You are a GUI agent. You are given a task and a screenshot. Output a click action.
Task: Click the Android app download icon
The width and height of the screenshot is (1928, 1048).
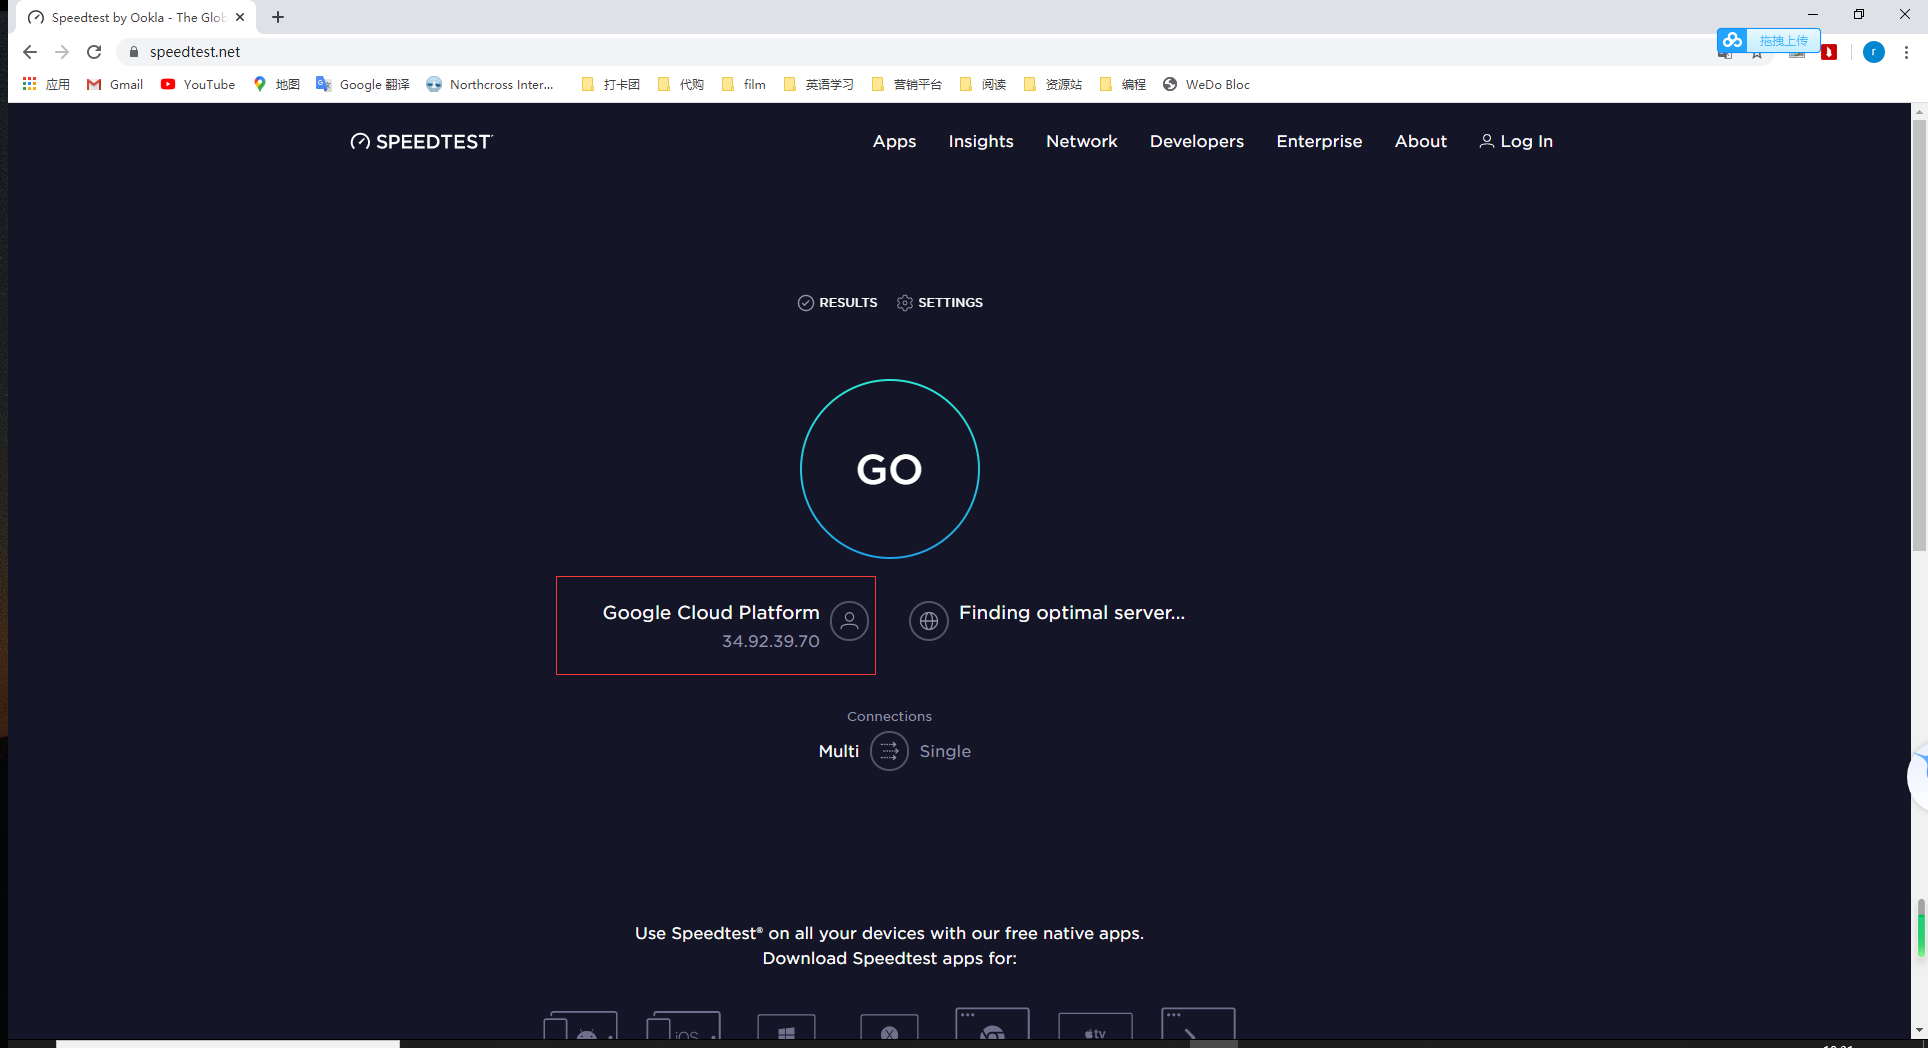click(x=581, y=1028)
